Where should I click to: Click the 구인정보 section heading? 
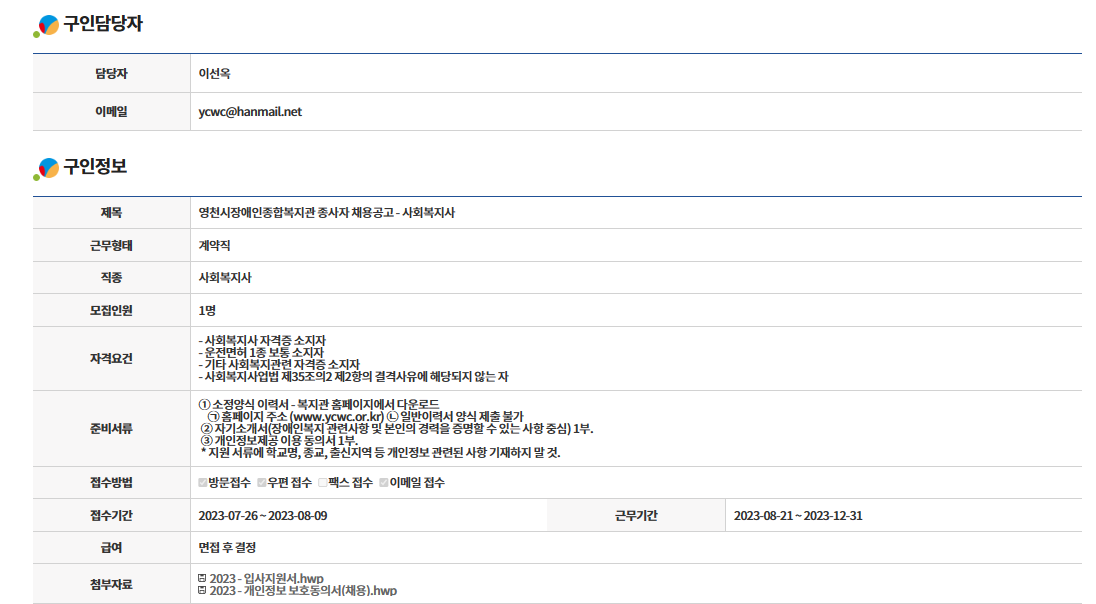coord(95,167)
